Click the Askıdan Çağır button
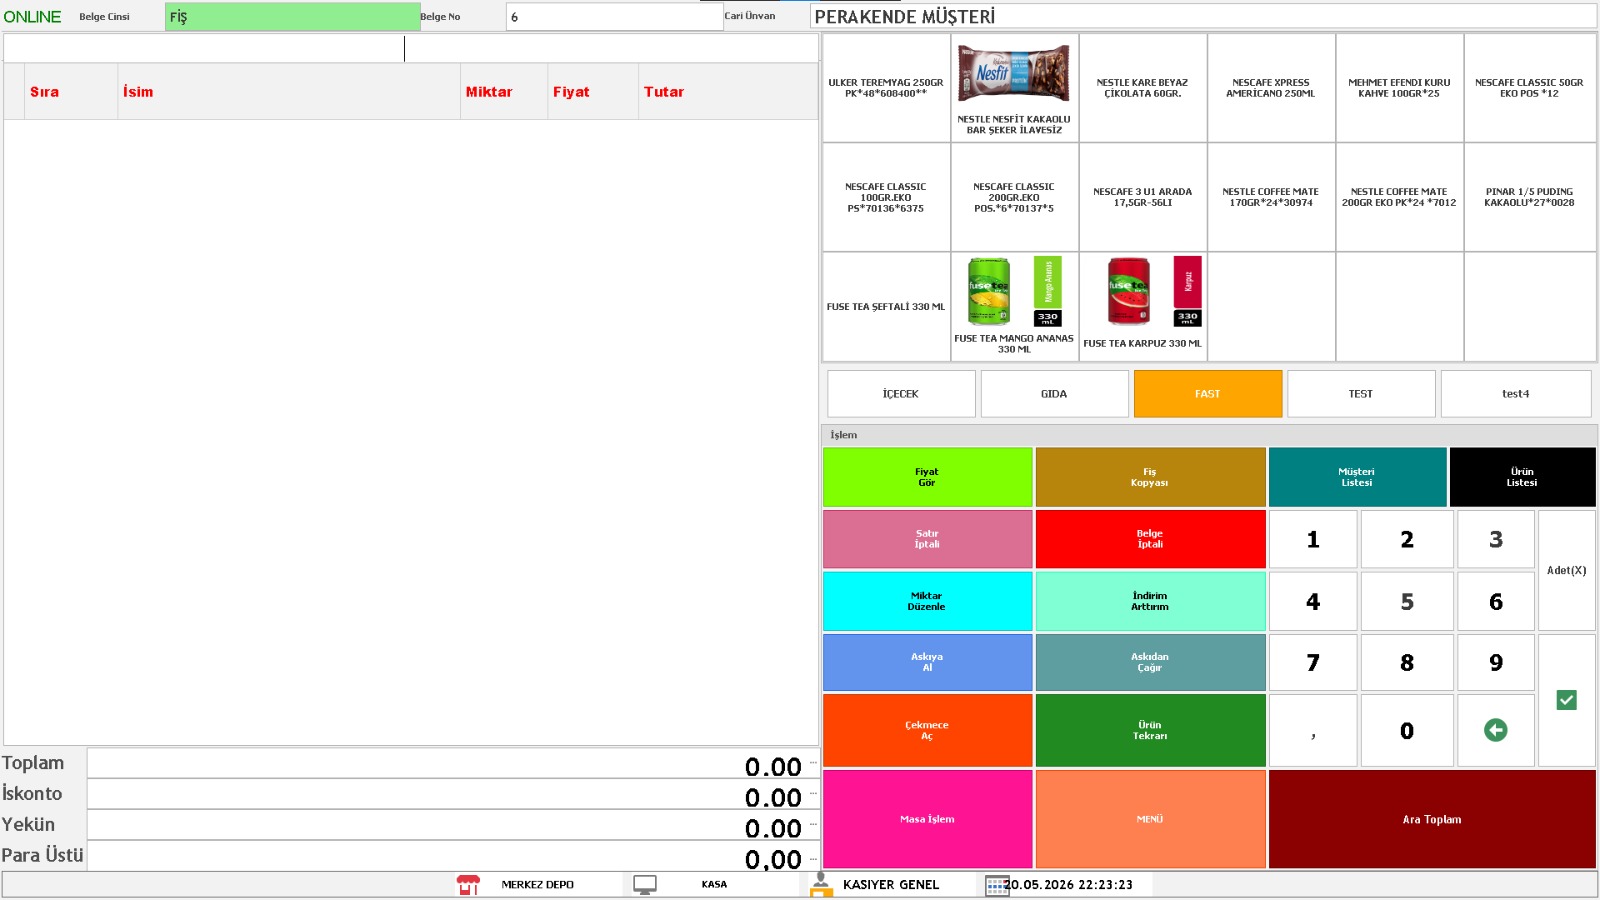1600x900 pixels. tap(1150, 662)
